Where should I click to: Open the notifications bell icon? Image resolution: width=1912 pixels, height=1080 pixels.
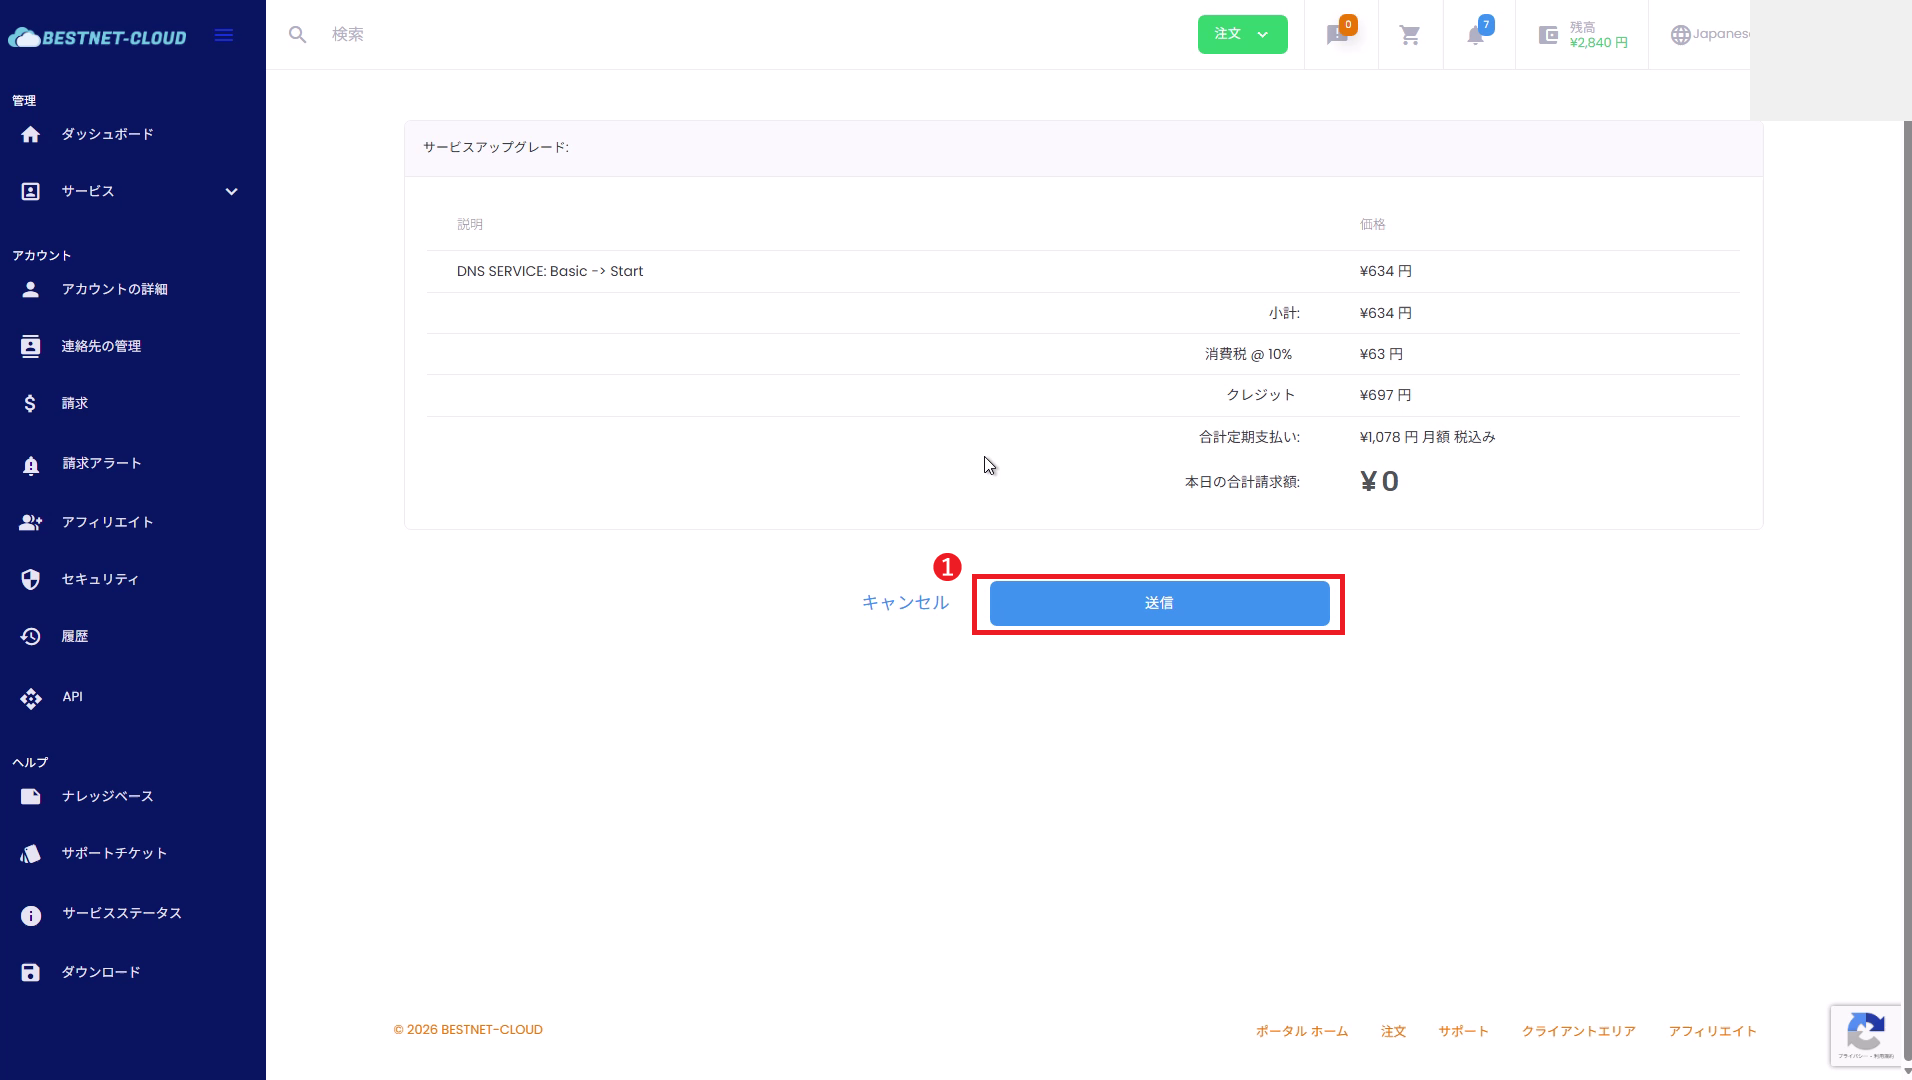pyautogui.click(x=1476, y=35)
